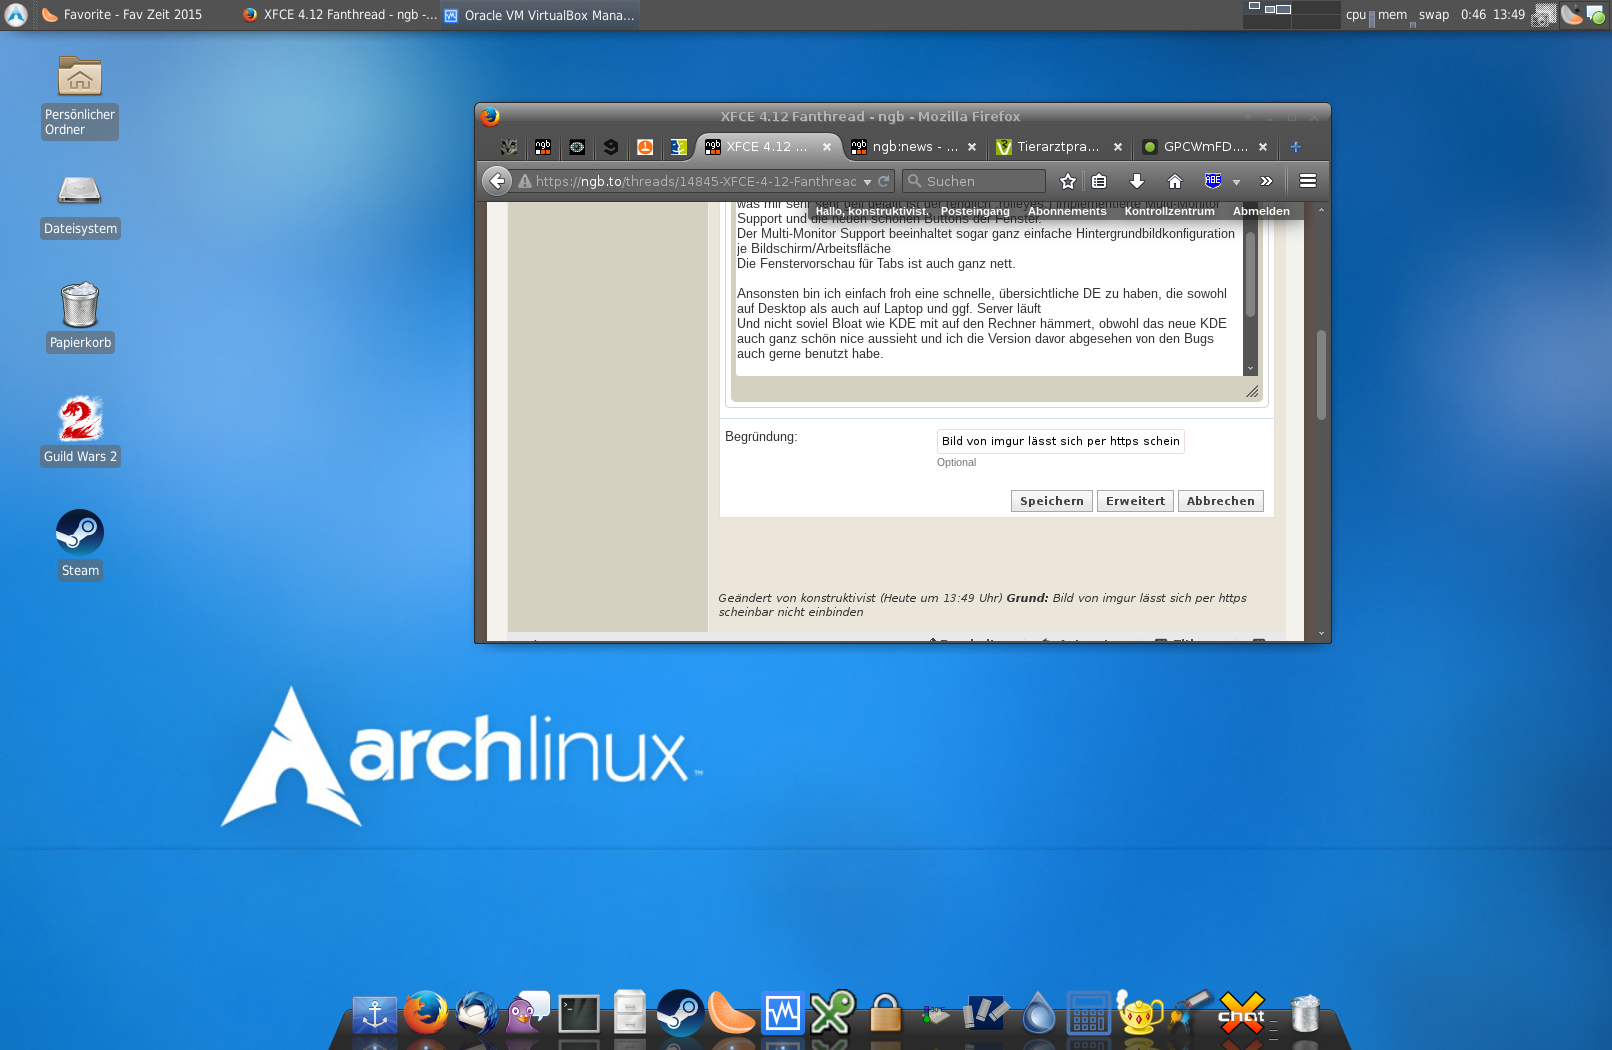The width and height of the screenshot is (1612, 1050).
Task: Click the Begründung text field
Action: (x=1060, y=441)
